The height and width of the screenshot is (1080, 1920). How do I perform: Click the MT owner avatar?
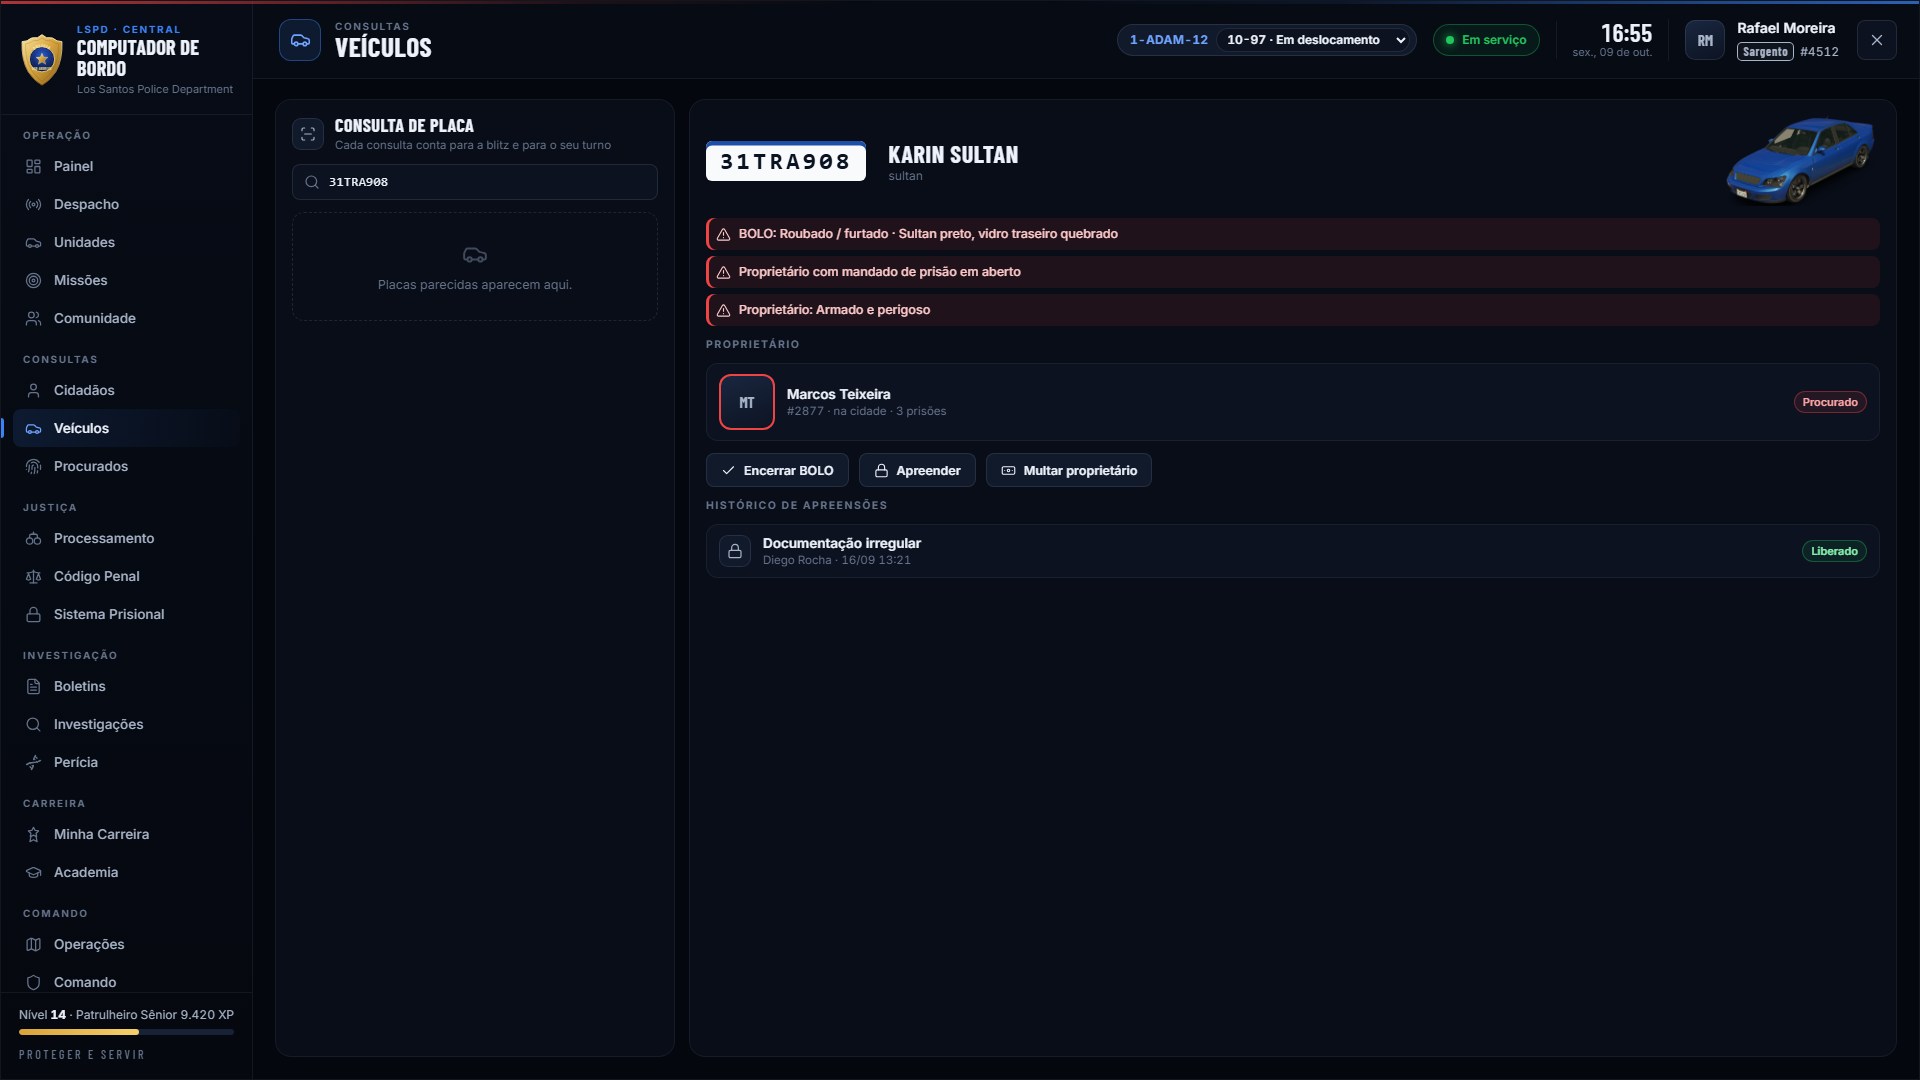click(747, 402)
